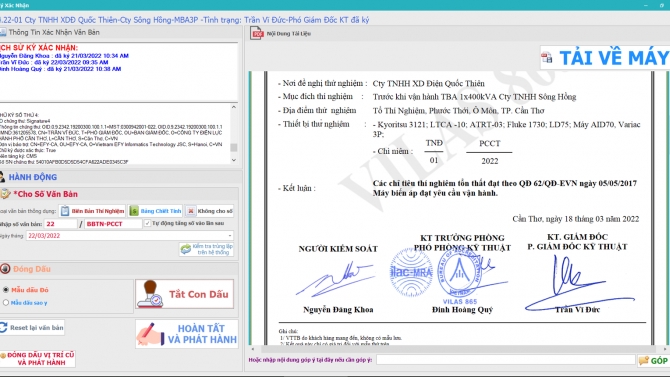Viewport: 670px width, 377px height.
Task: Click the BBTN-PCCT document code field
Action: click(113, 224)
